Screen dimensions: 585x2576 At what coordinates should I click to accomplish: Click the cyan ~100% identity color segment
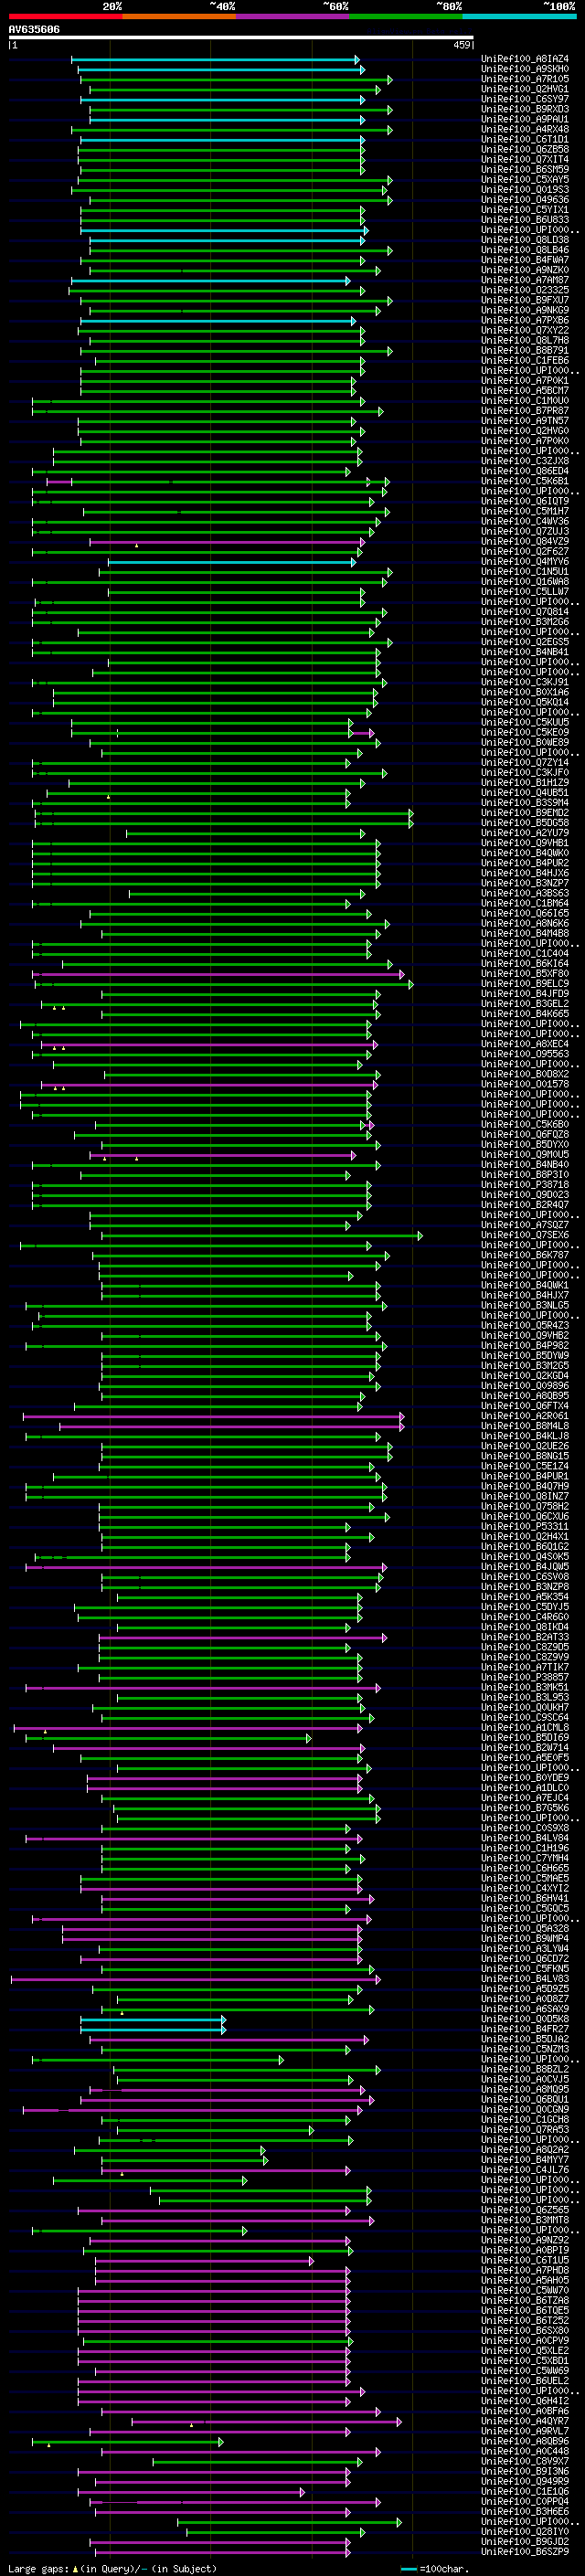[520, 16]
